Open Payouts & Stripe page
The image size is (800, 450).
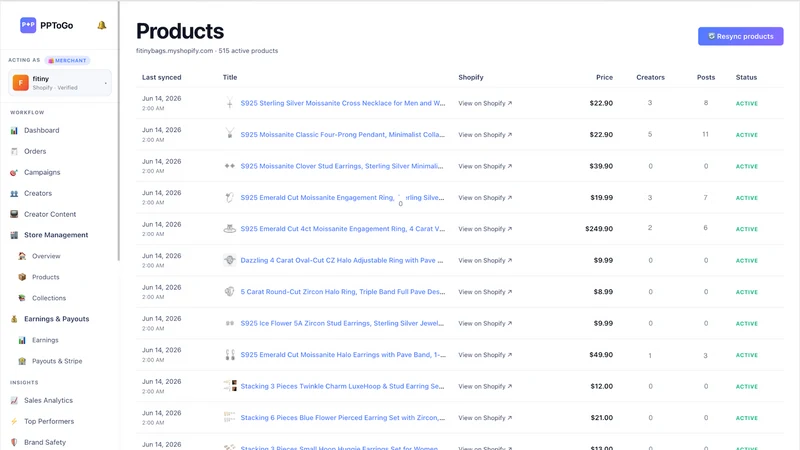(x=57, y=361)
